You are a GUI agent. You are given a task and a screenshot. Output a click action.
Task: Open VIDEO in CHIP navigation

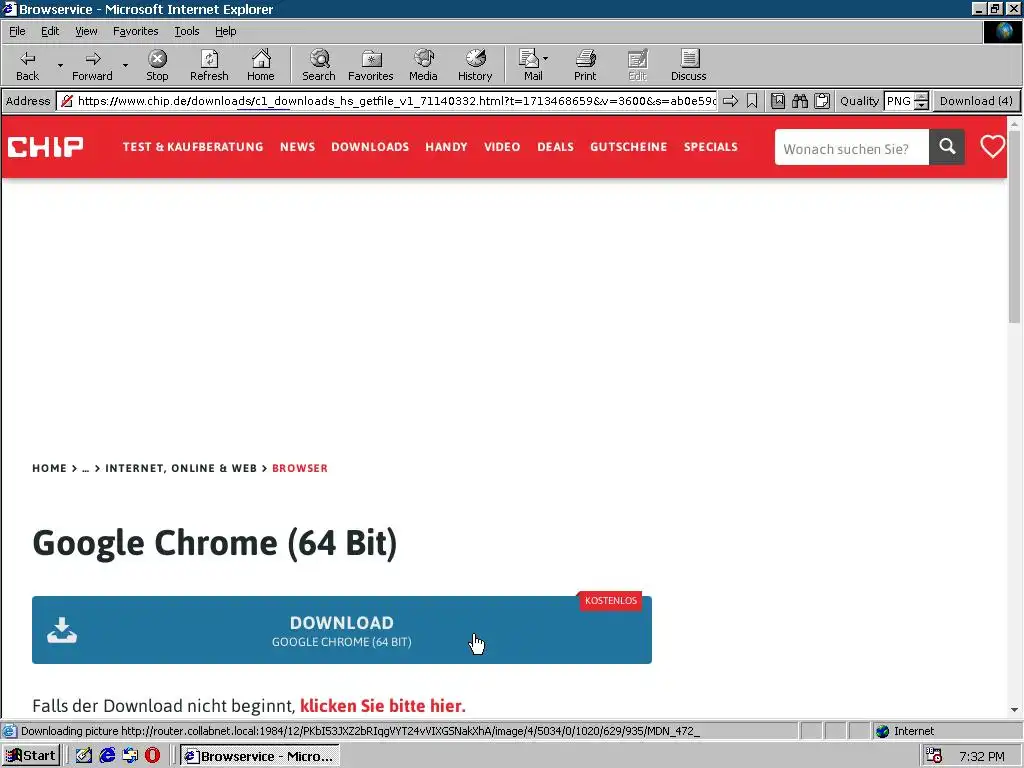pos(502,147)
